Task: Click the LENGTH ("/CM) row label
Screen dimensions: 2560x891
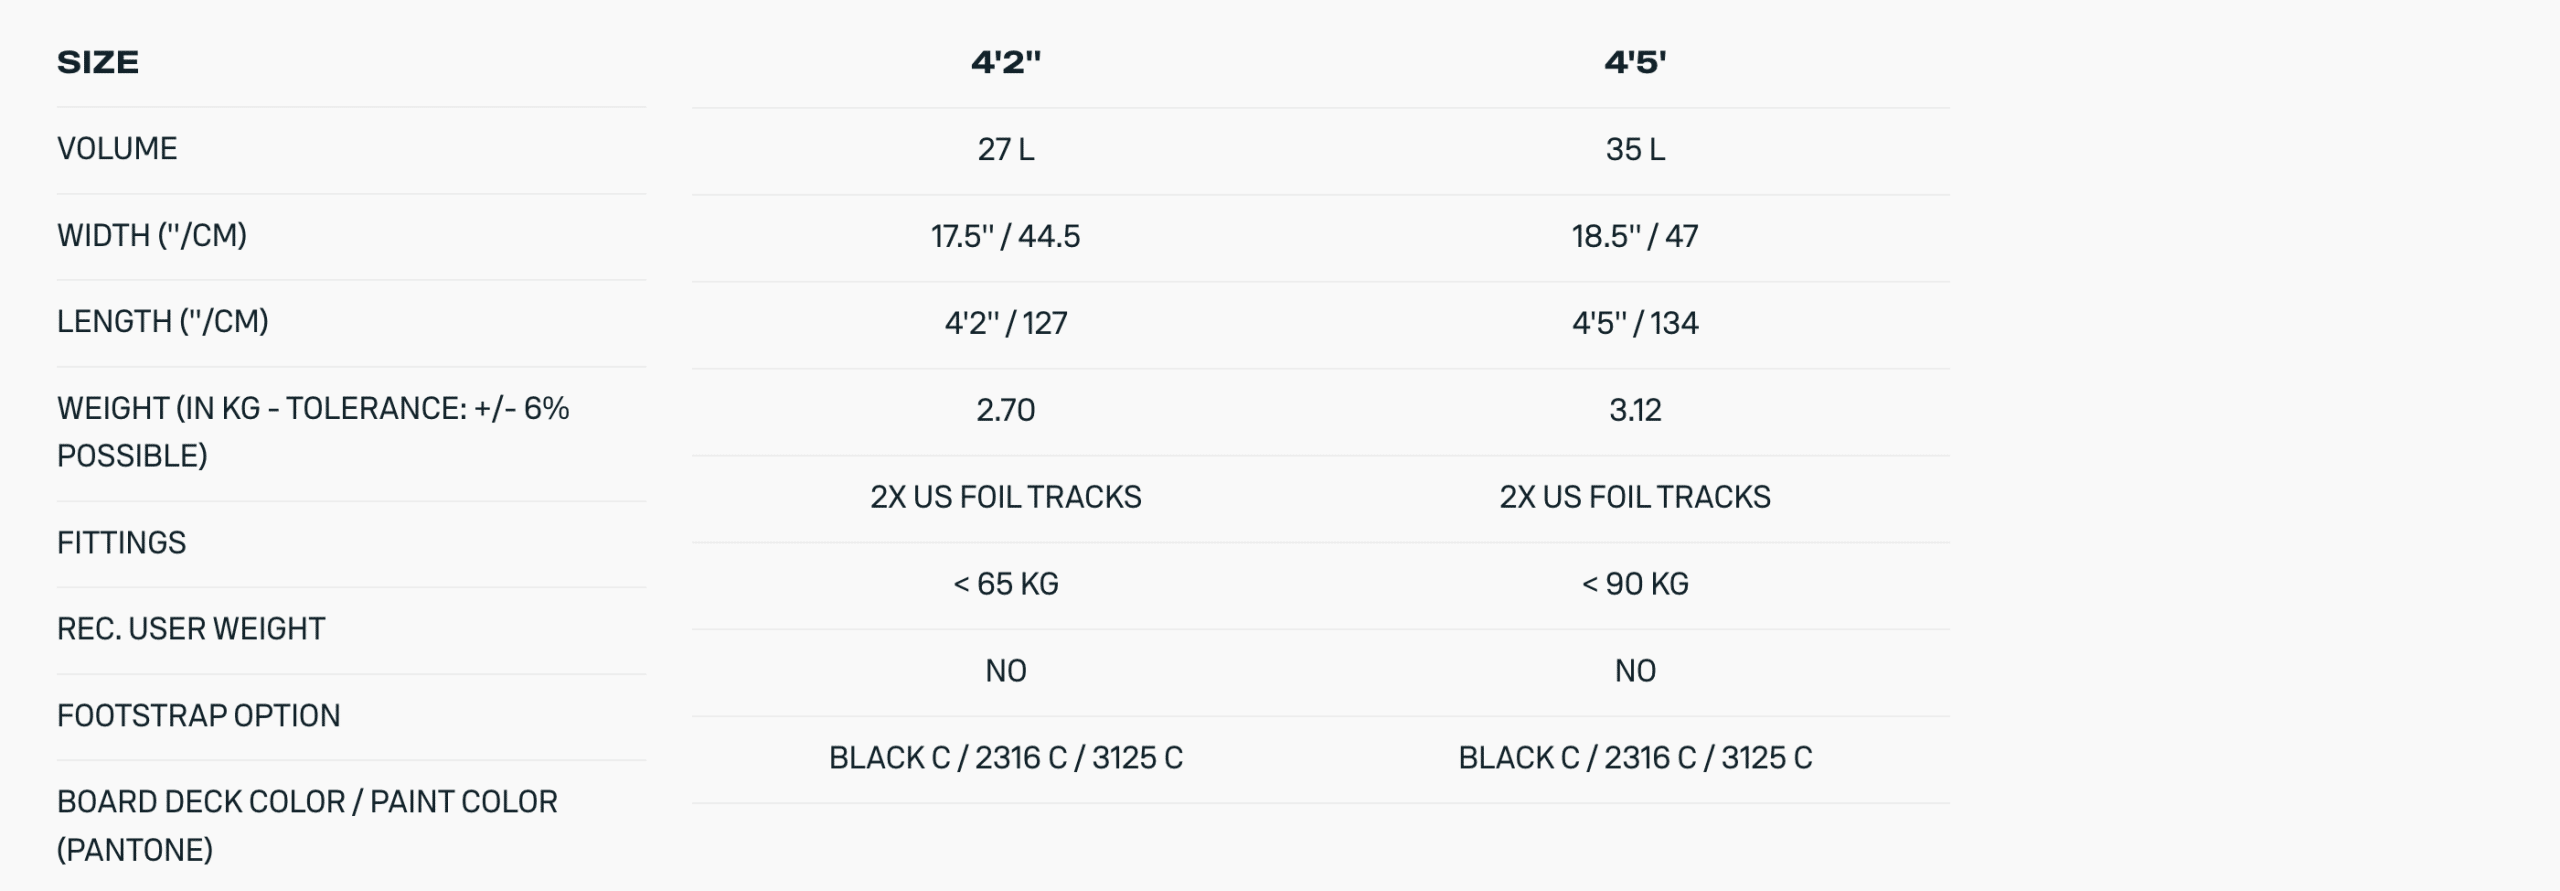Action: click(x=163, y=322)
